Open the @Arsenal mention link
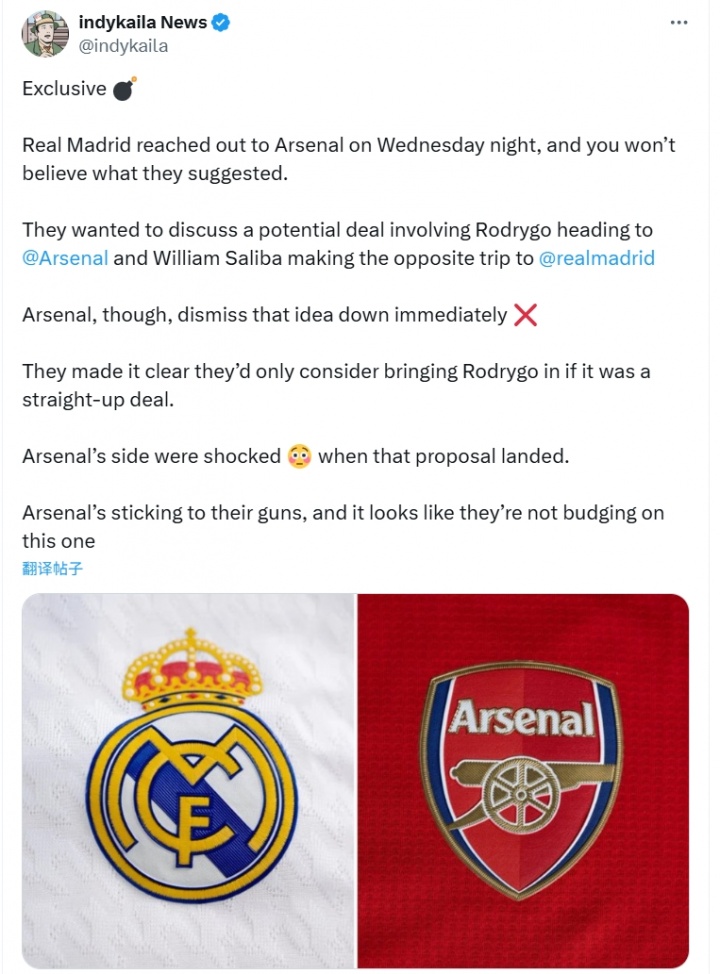Screen dimensions: 720x974 coord(65,258)
